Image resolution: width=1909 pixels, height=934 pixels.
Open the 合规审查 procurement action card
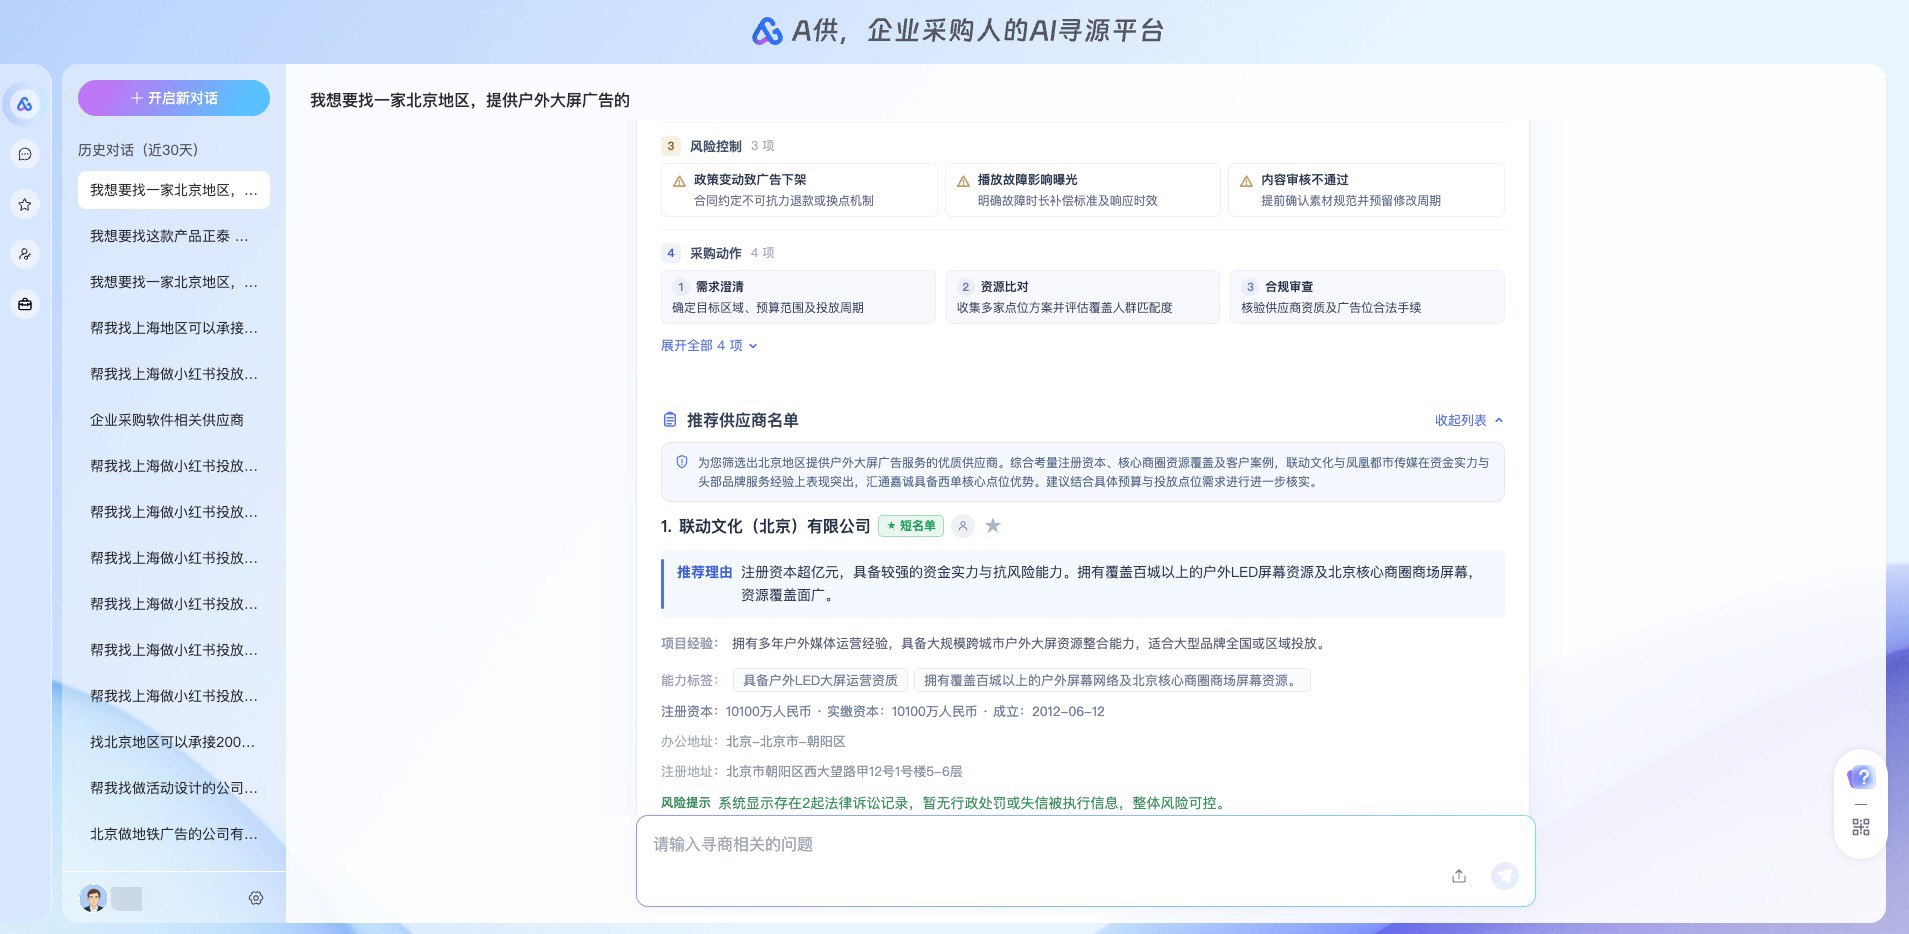click(x=1367, y=297)
